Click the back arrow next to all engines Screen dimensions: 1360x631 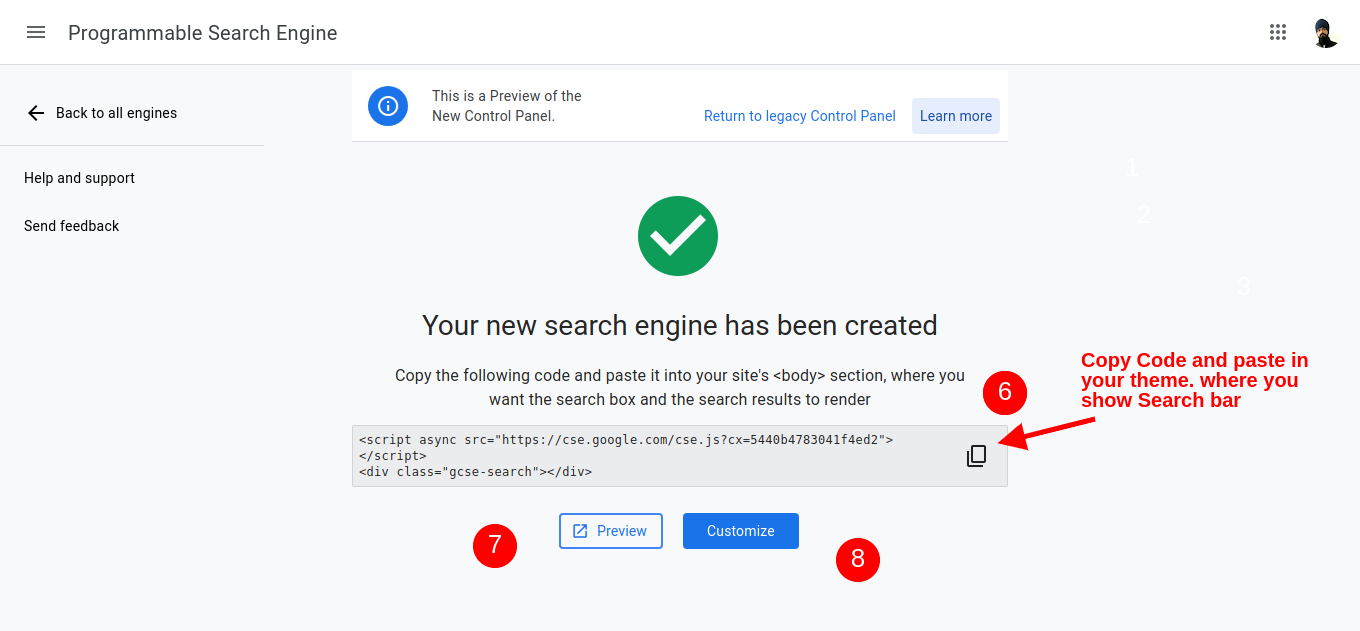36,113
